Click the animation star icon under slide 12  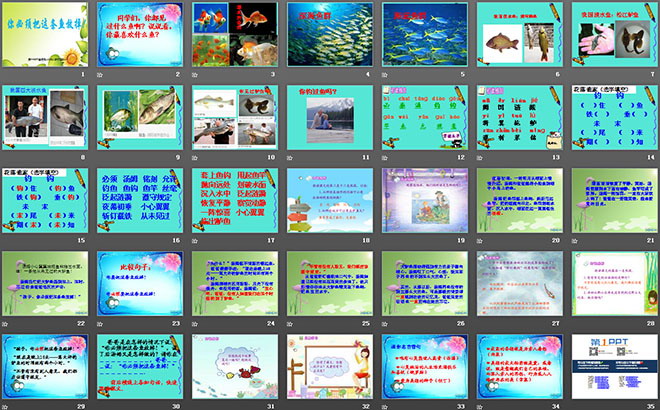[385, 158]
